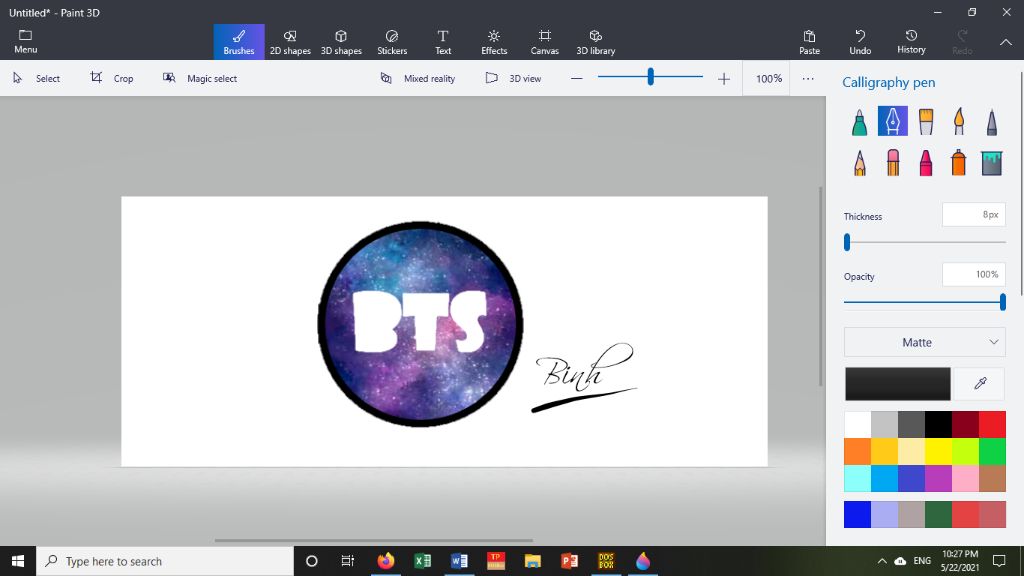This screenshot has height=576, width=1024.
Task: Open the History panel
Action: tap(911, 42)
